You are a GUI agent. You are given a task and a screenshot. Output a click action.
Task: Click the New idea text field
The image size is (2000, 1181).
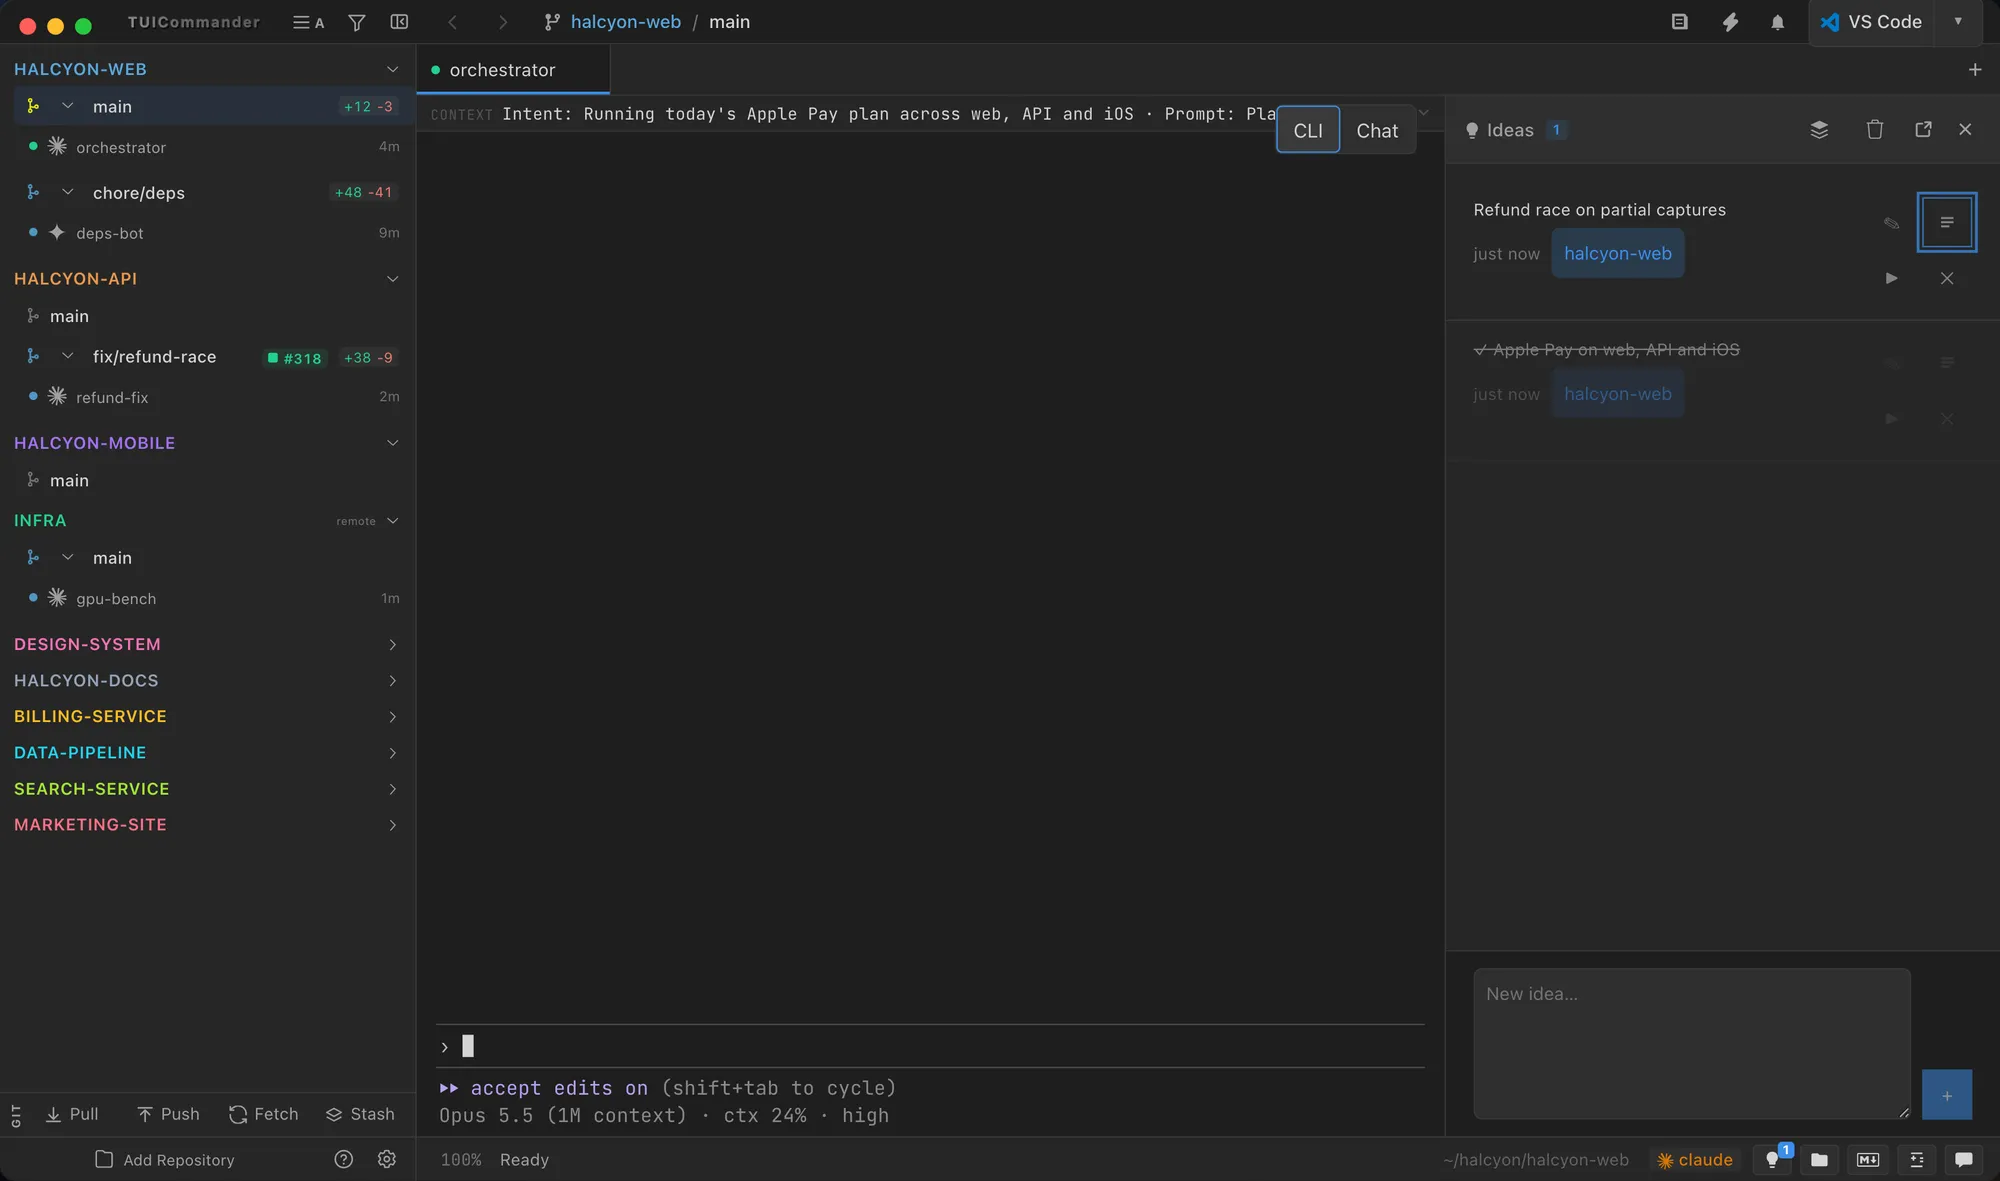tap(1692, 1043)
